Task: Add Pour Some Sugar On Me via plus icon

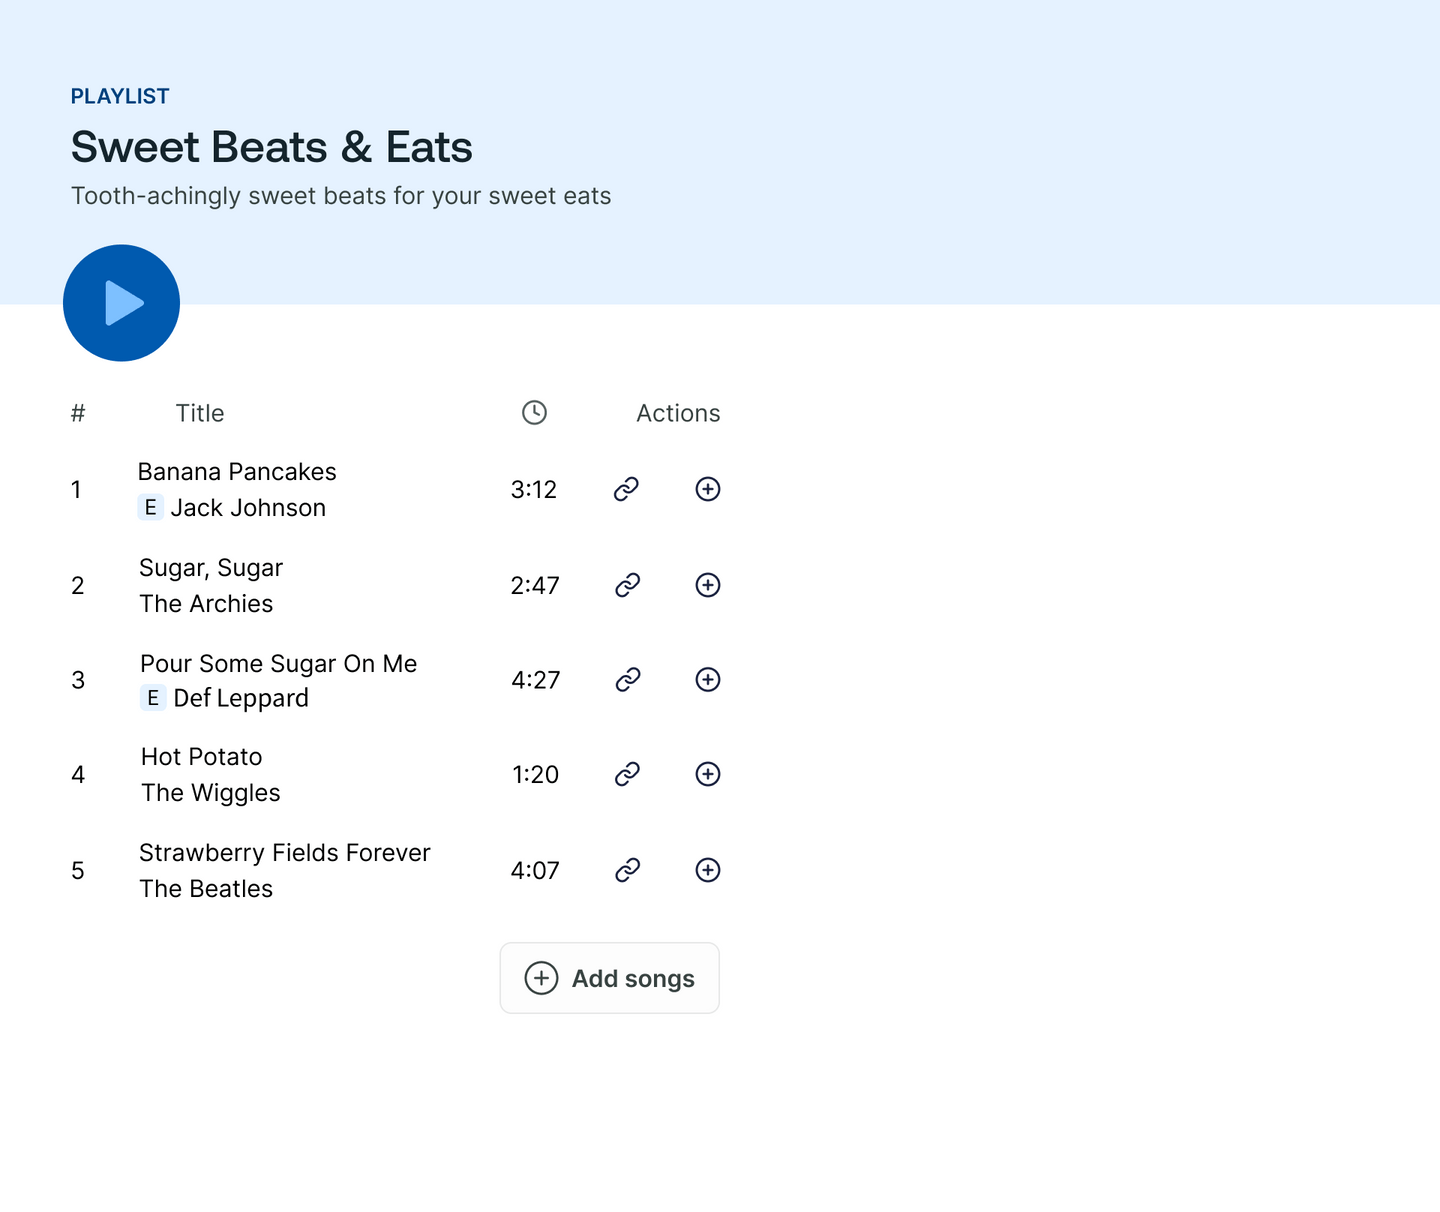Action: (708, 680)
